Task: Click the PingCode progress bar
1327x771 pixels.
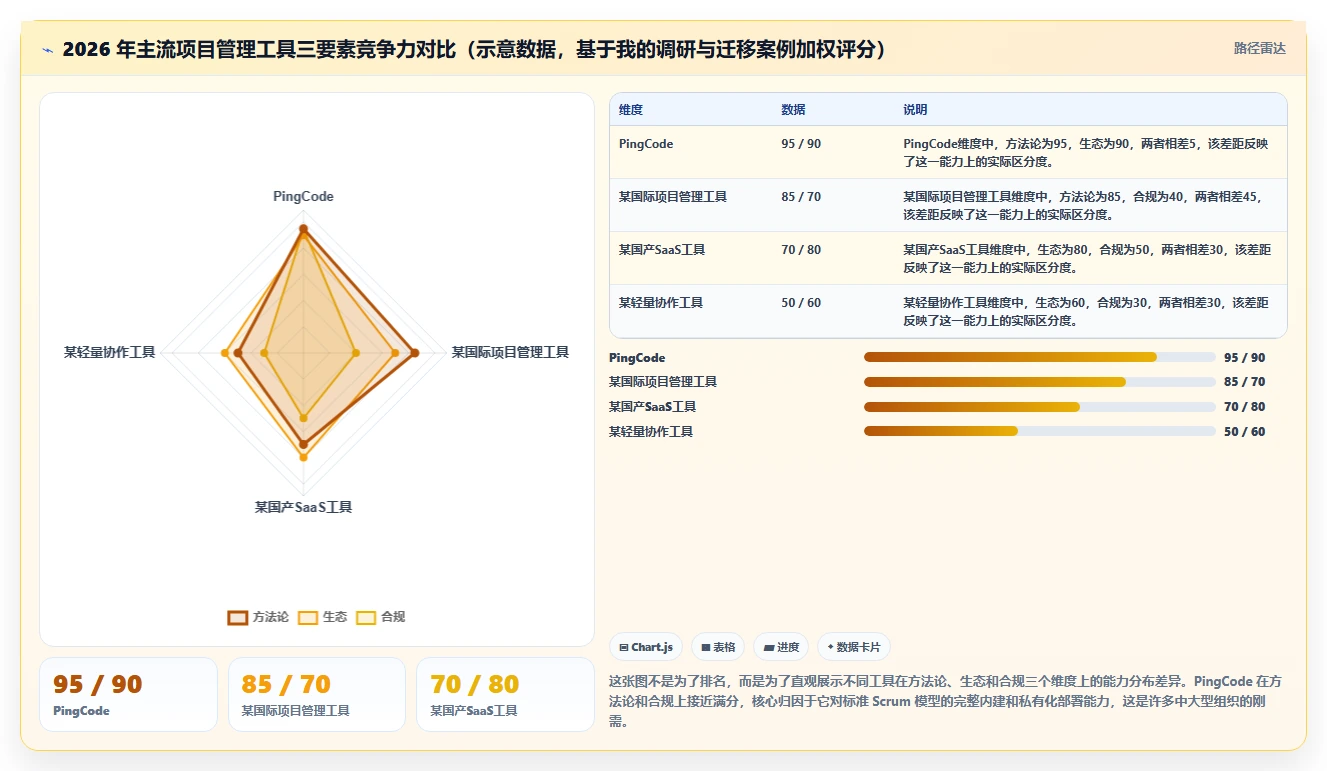Action: point(1040,357)
